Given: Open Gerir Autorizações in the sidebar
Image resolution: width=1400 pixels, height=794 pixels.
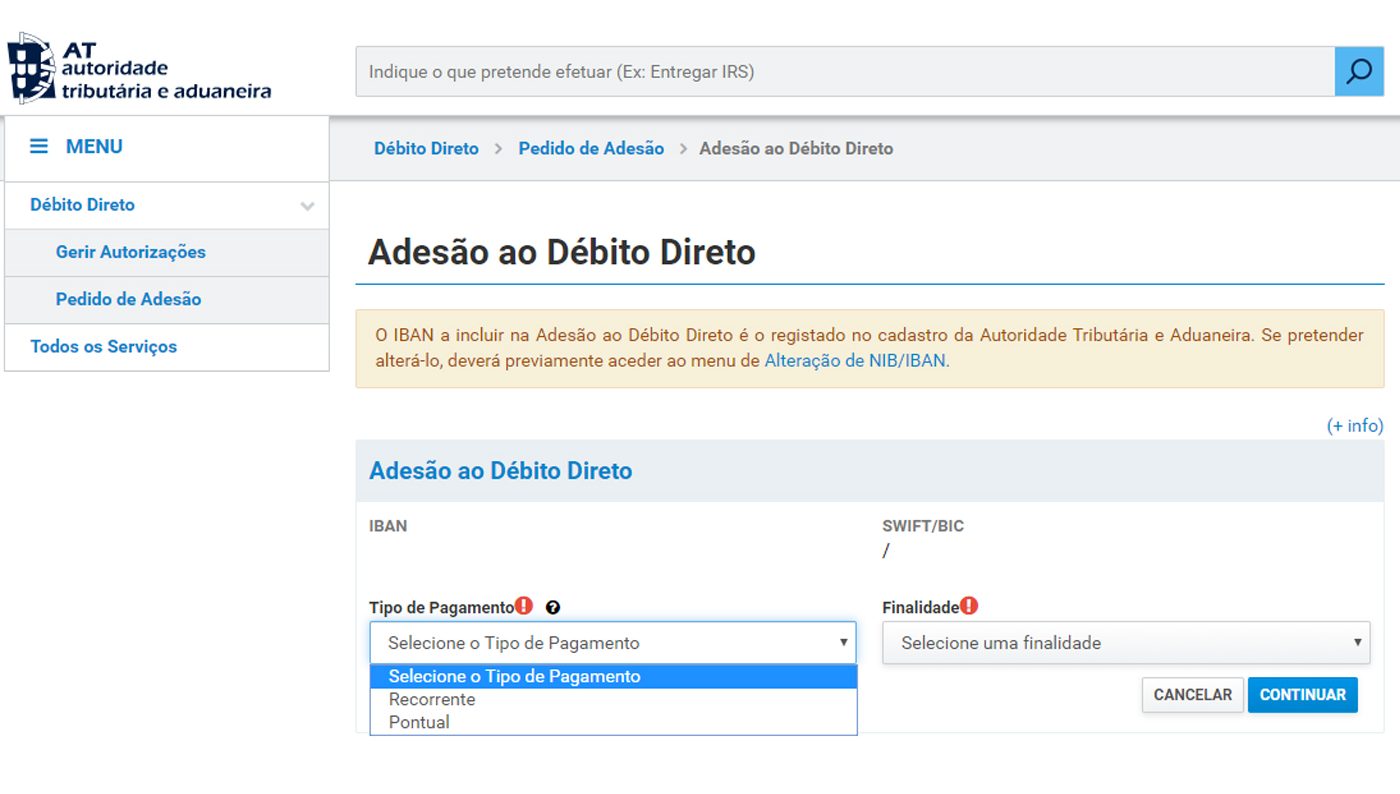Looking at the screenshot, I should coord(131,252).
